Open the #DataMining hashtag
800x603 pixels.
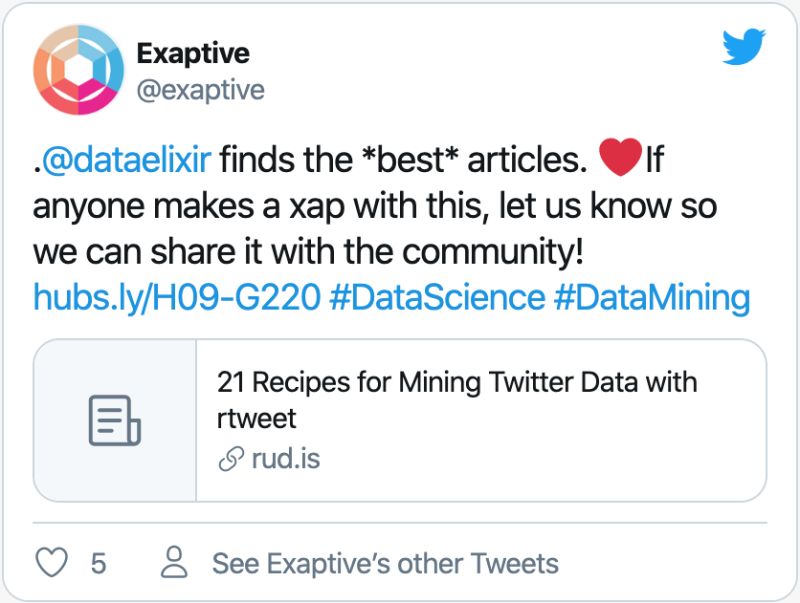651,297
